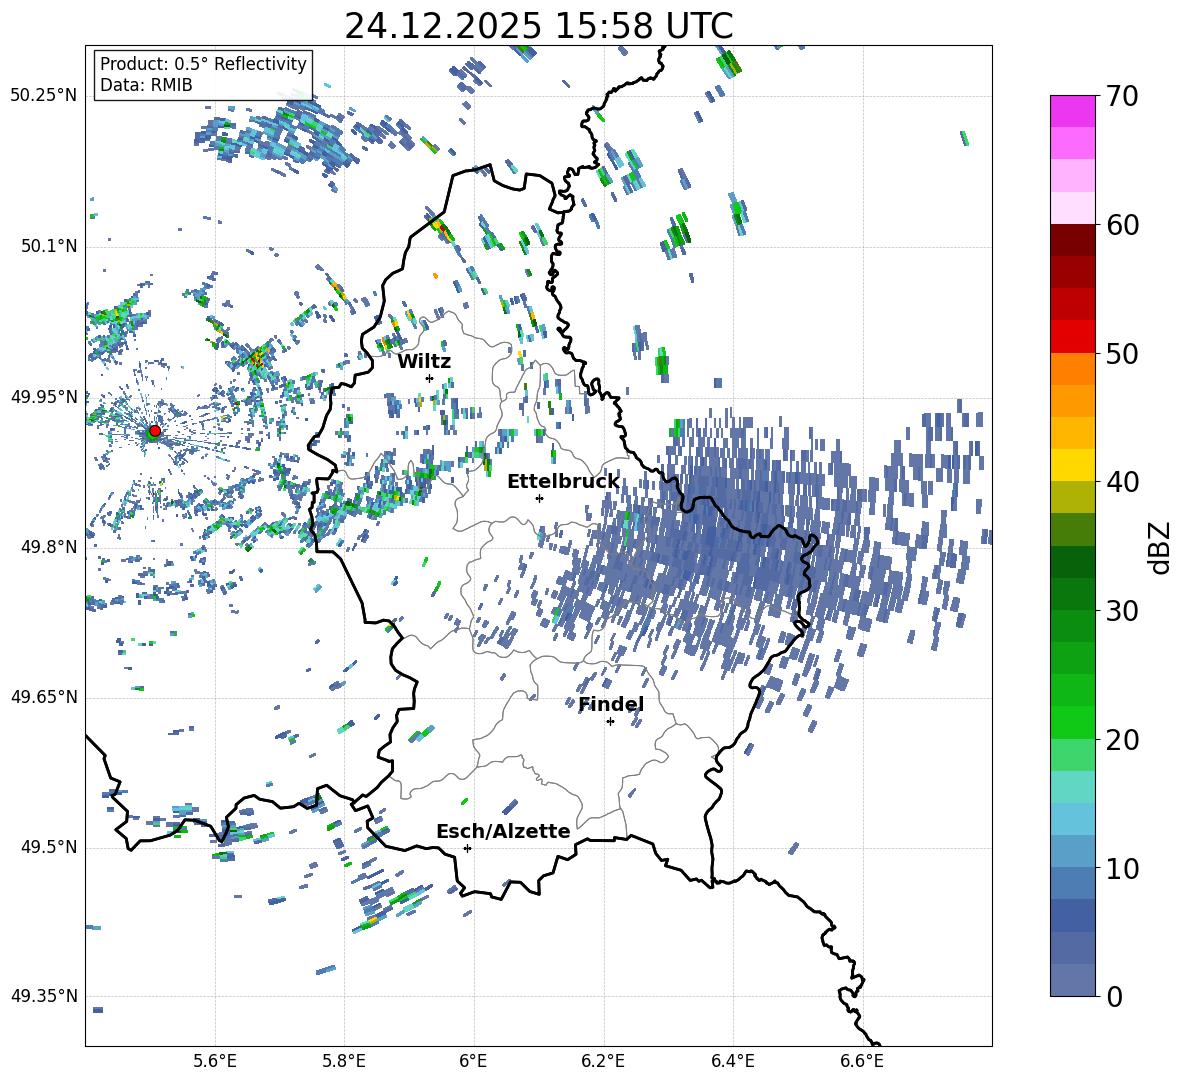This screenshot has height=1081, width=1184.
Task: Pick the light blue colorbar segment above 10
Action: tap(1072, 819)
